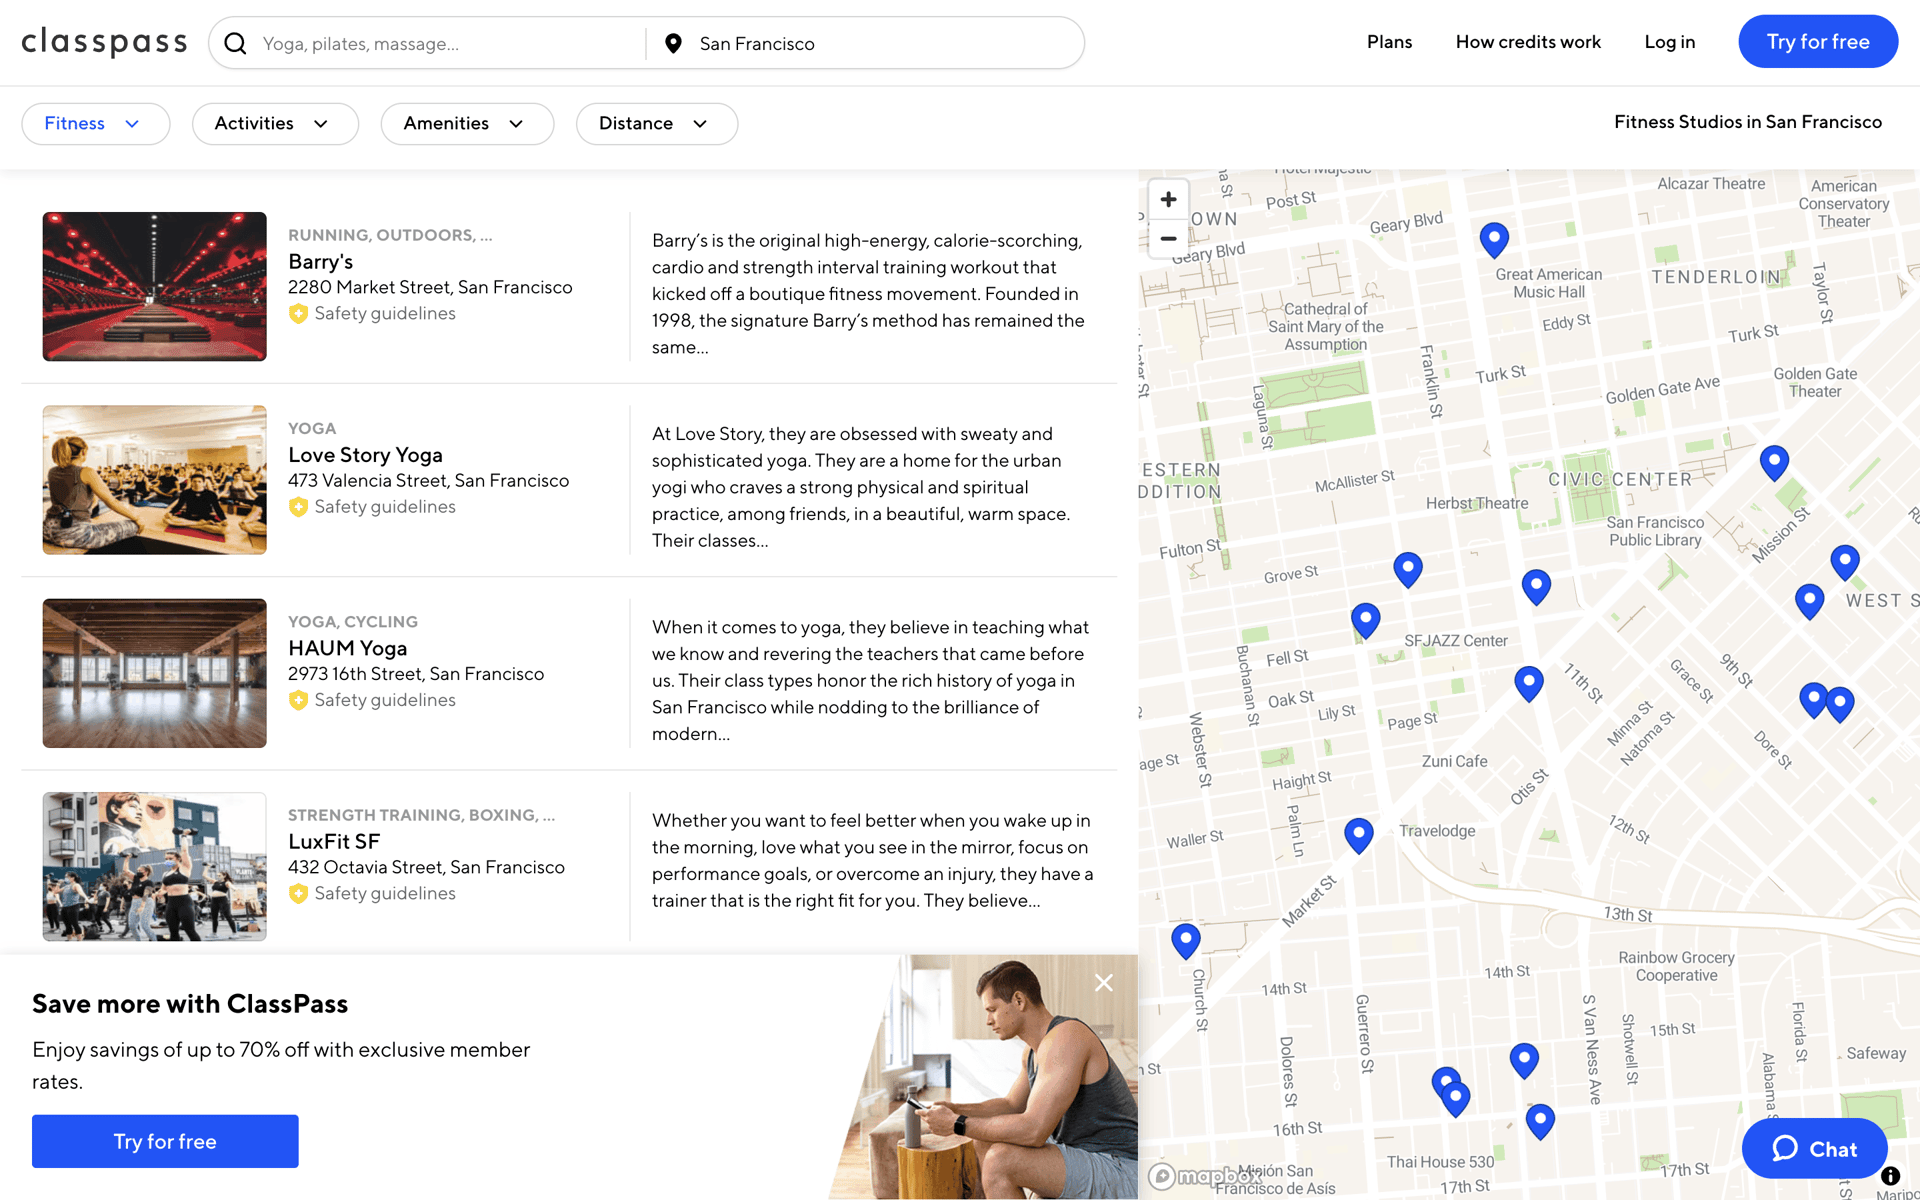This screenshot has height=1200, width=1920.
Task: Click the ClassPass logo
Action: tap(104, 42)
